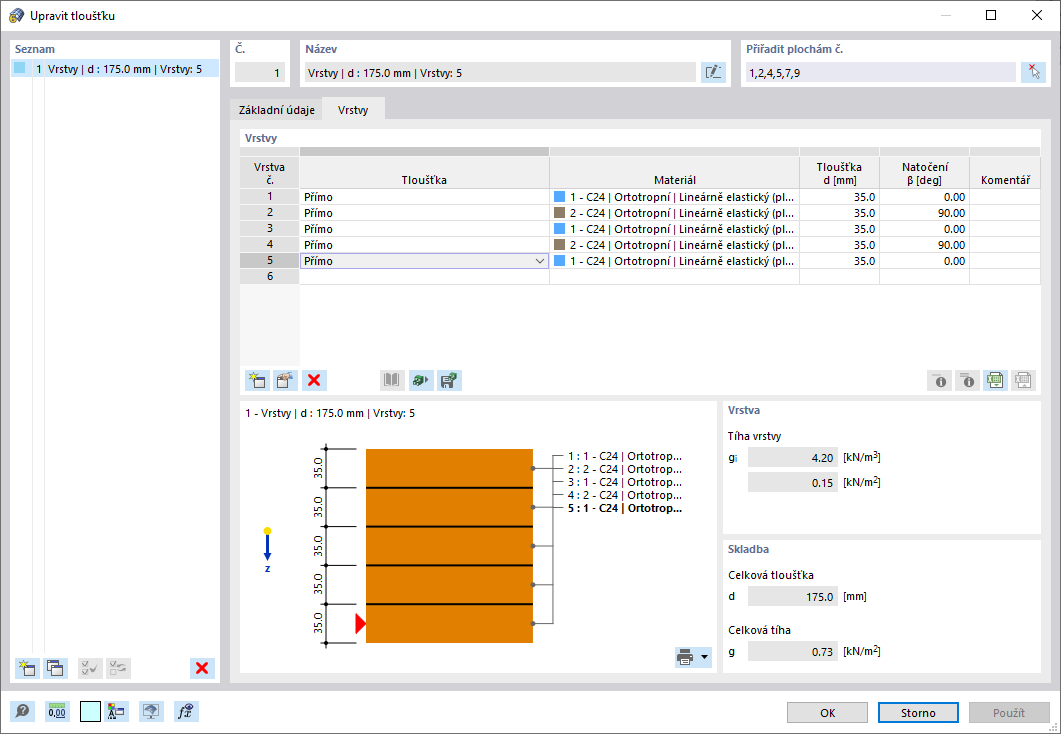Click the invert selection icon in Seznam
Image resolution: width=1061 pixels, height=734 pixels.
(x=118, y=668)
